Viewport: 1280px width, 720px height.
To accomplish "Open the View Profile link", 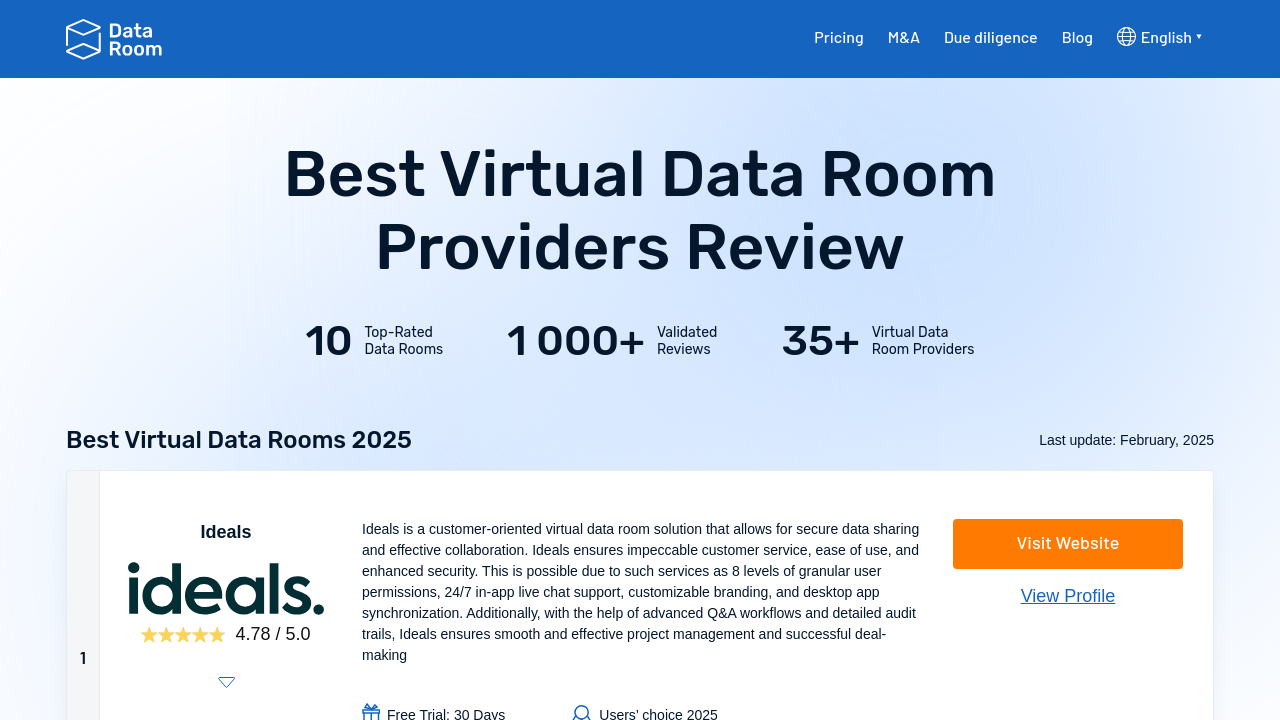I will tap(1068, 596).
